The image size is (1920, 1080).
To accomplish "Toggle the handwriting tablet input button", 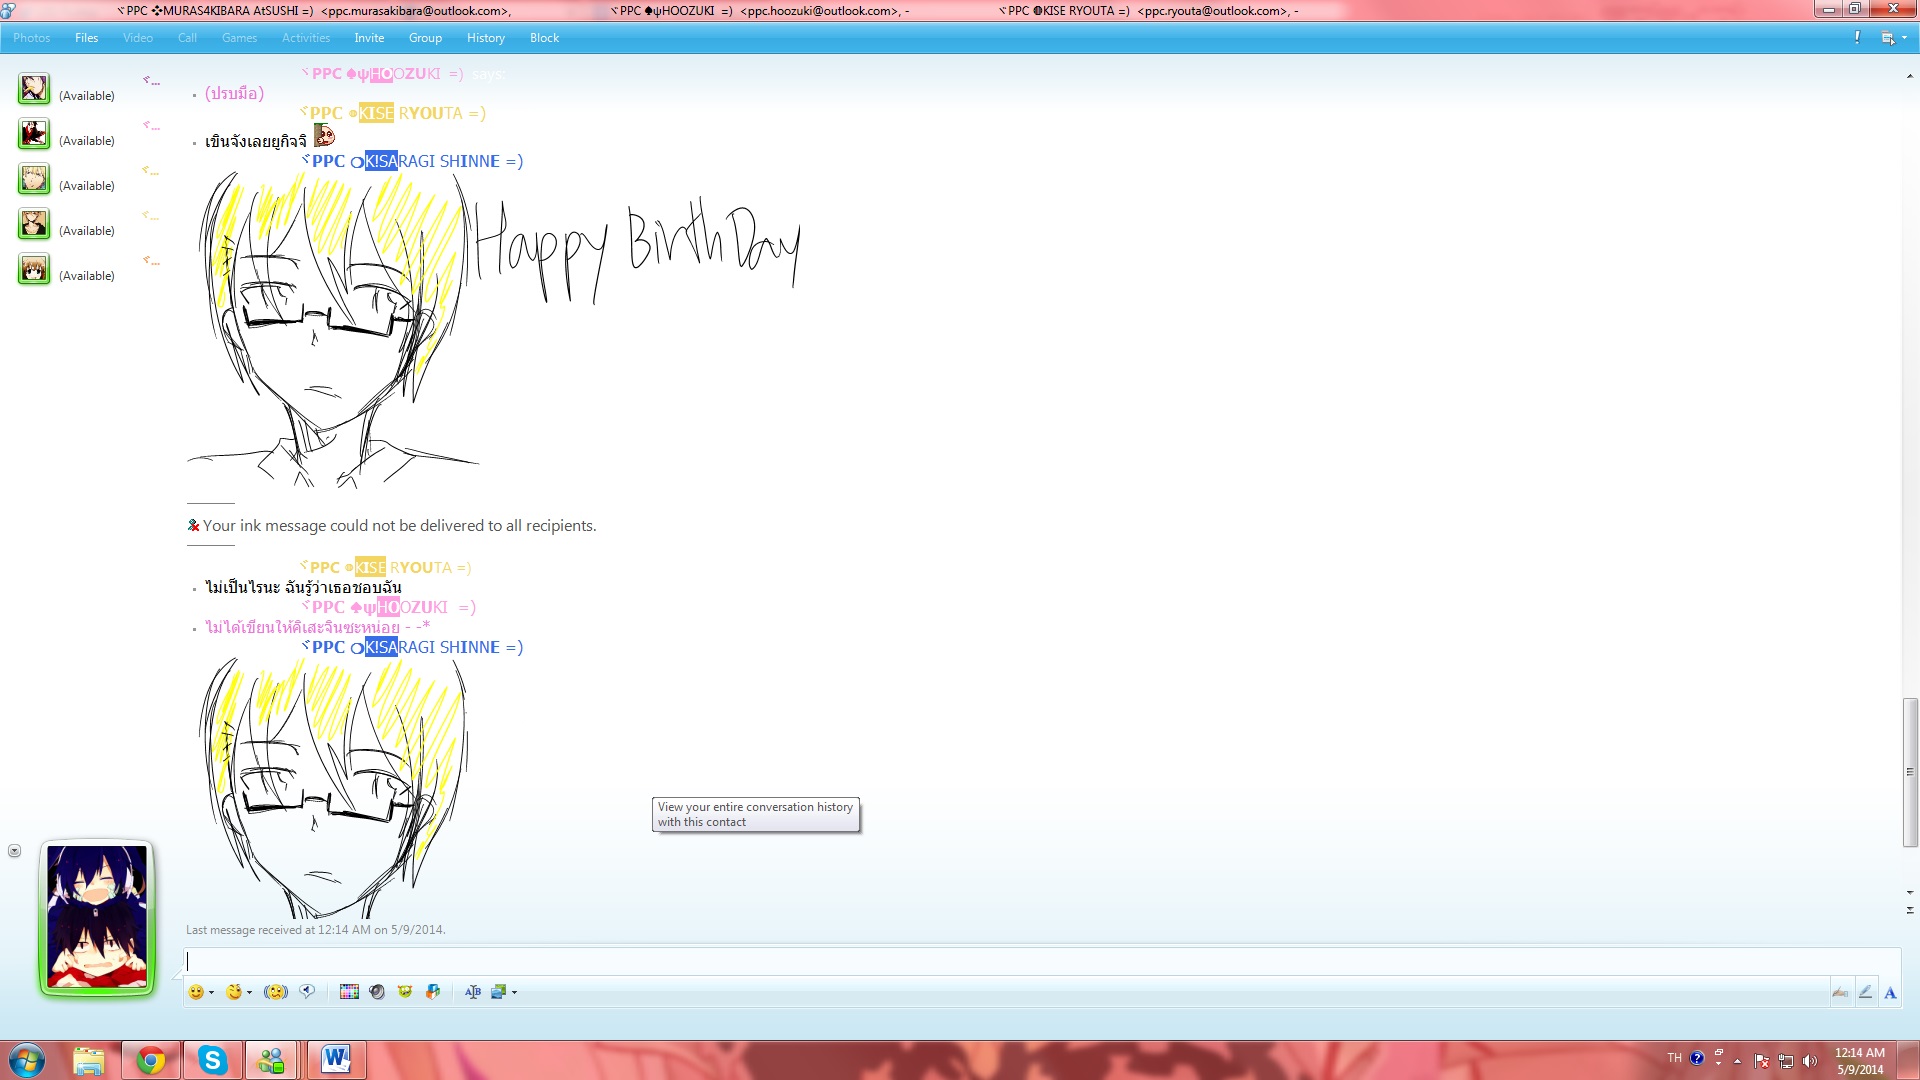I will [x=1840, y=992].
